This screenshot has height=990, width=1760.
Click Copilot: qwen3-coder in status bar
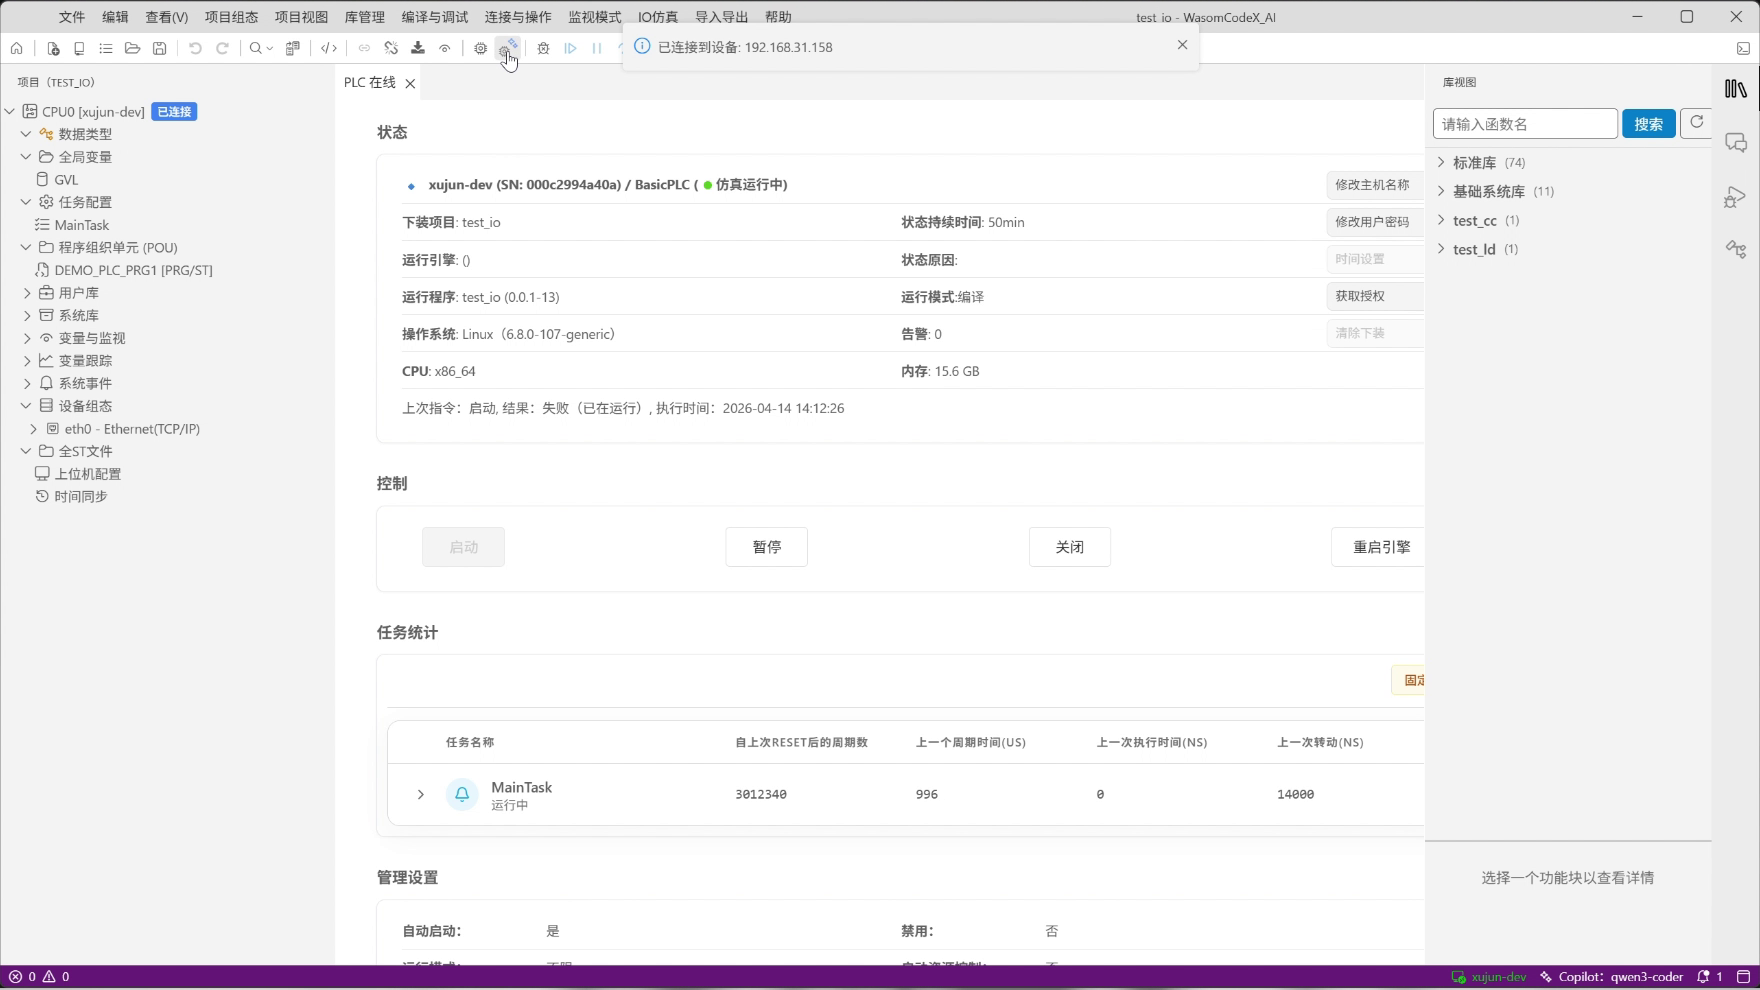click(1612, 977)
